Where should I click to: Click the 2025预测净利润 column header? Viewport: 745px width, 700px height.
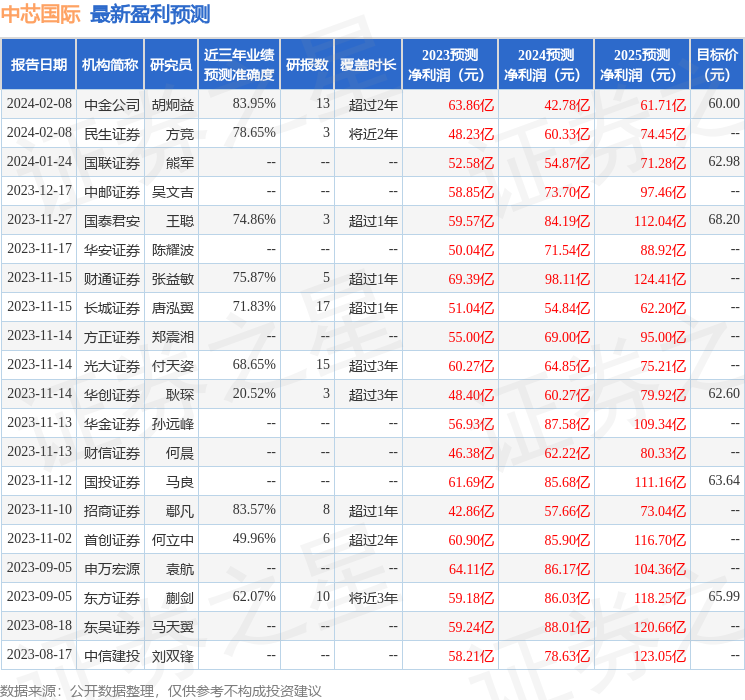tap(642, 65)
